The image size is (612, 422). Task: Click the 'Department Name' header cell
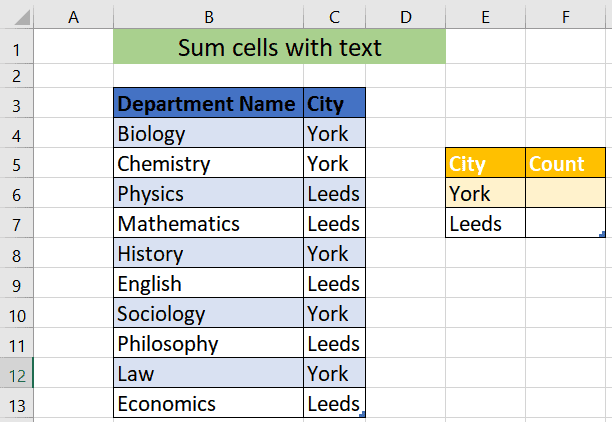(x=208, y=103)
